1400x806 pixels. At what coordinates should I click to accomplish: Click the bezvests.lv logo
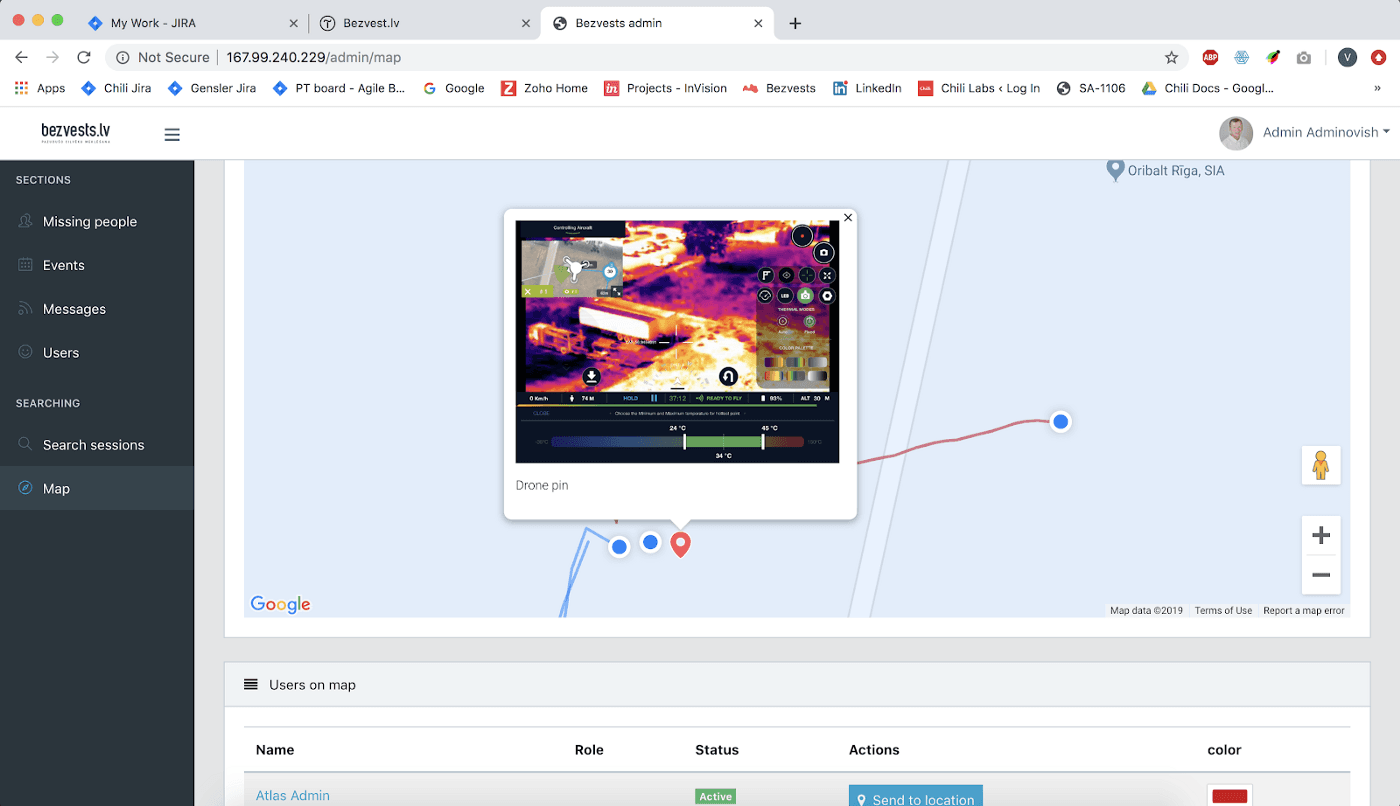coord(76,133)
